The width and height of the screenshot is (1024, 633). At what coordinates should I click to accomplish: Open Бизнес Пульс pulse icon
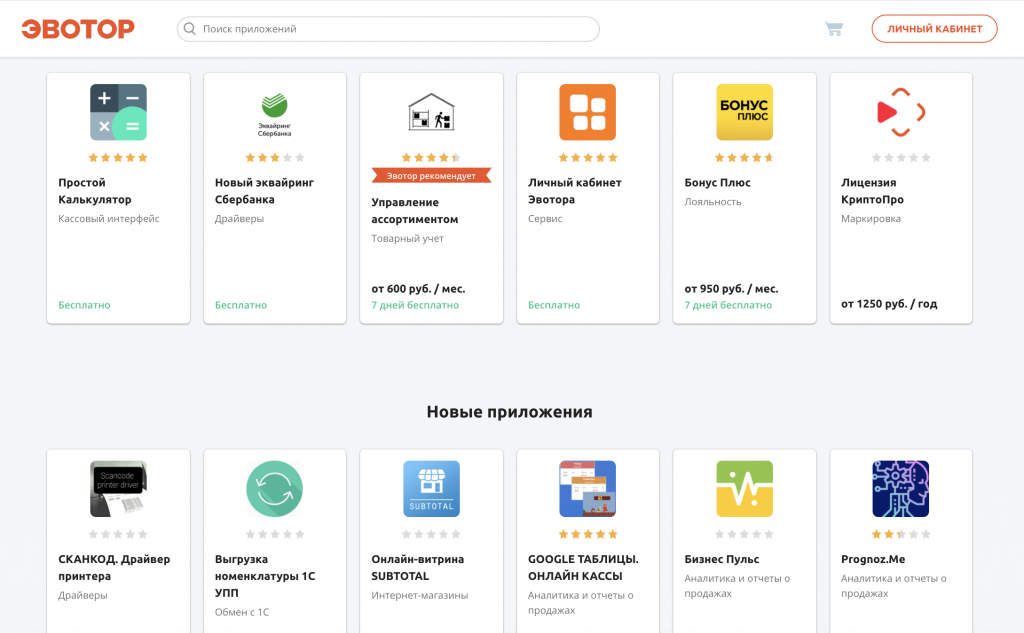(x=744, y=489)
